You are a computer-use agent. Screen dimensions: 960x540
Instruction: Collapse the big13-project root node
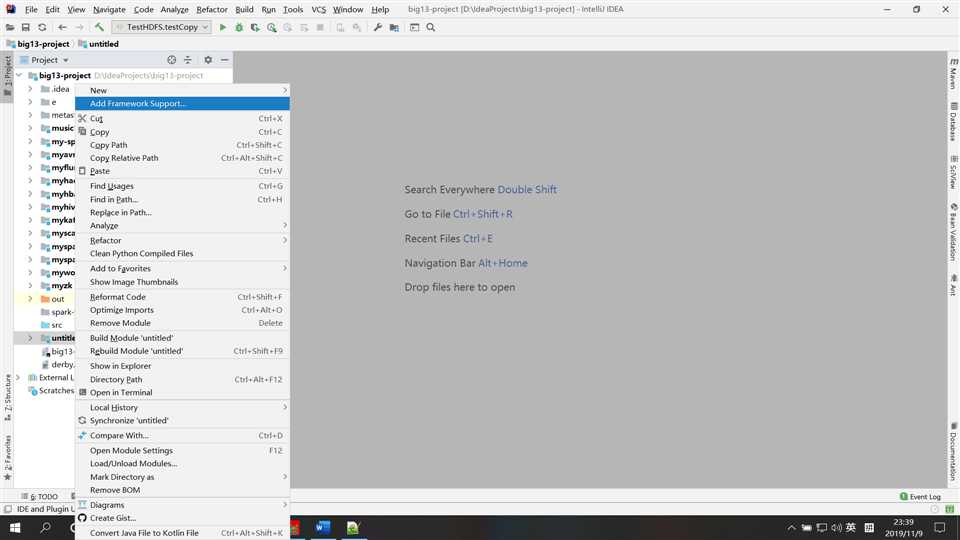click(x=19, y=75)
